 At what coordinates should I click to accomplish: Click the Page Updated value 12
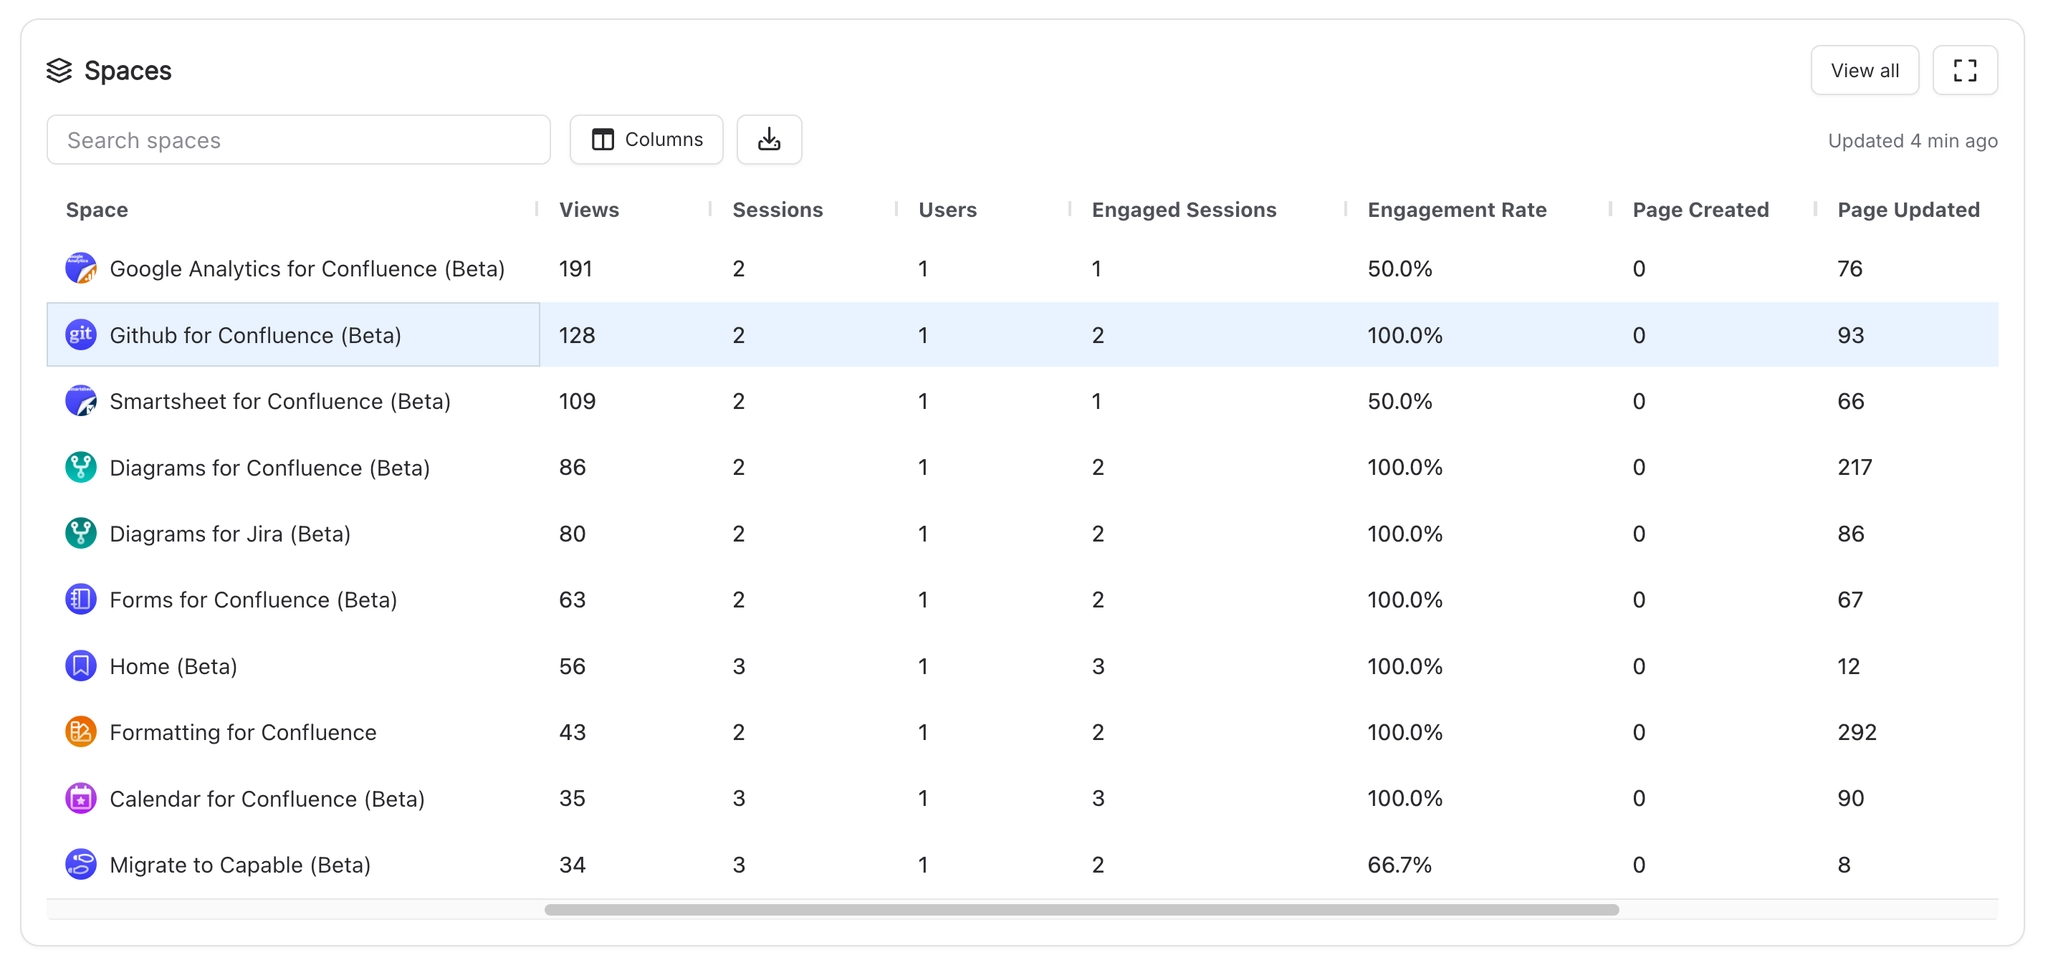pos(1849,666)
